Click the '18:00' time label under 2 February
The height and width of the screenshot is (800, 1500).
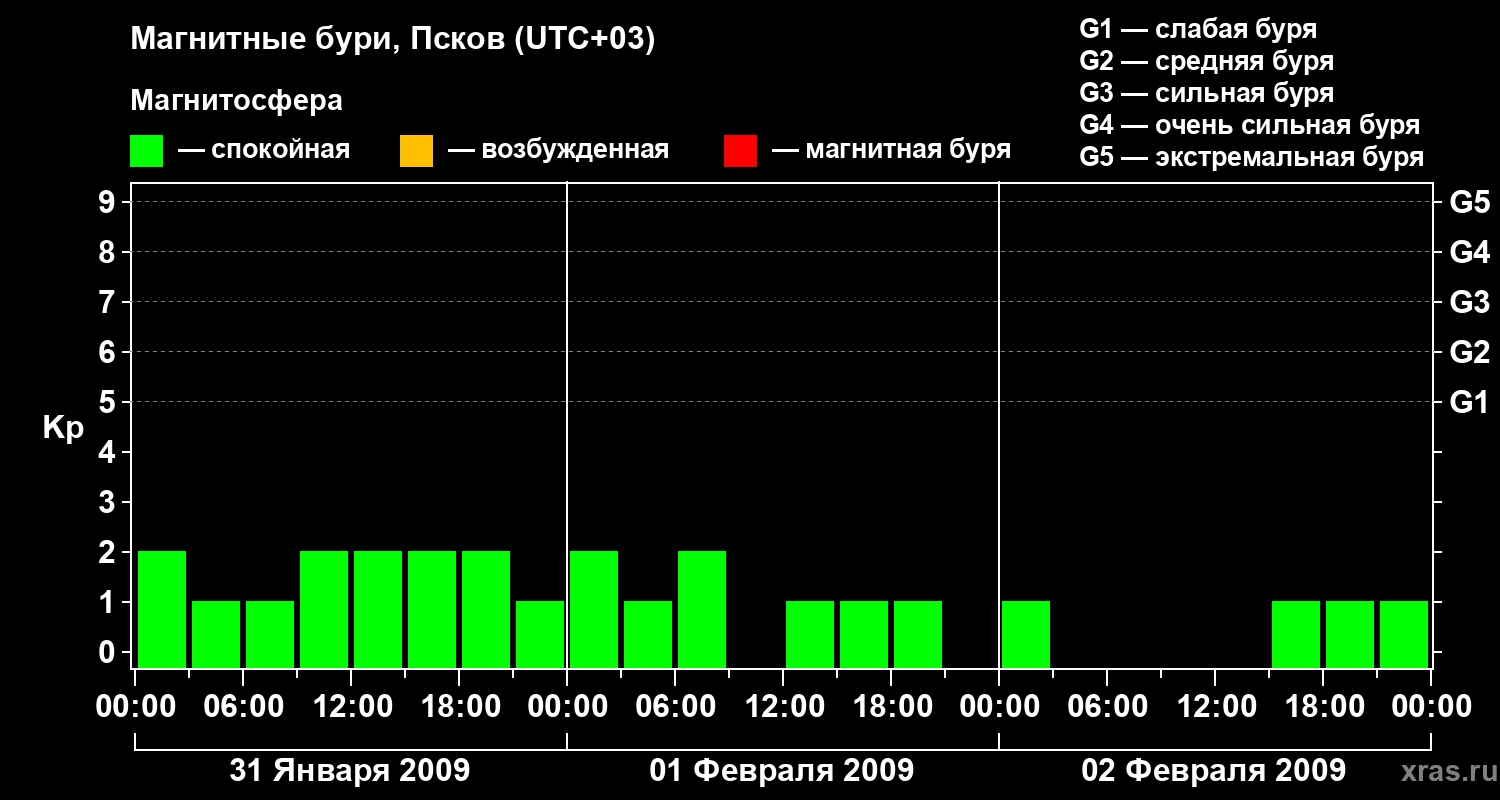[1323, 707]
